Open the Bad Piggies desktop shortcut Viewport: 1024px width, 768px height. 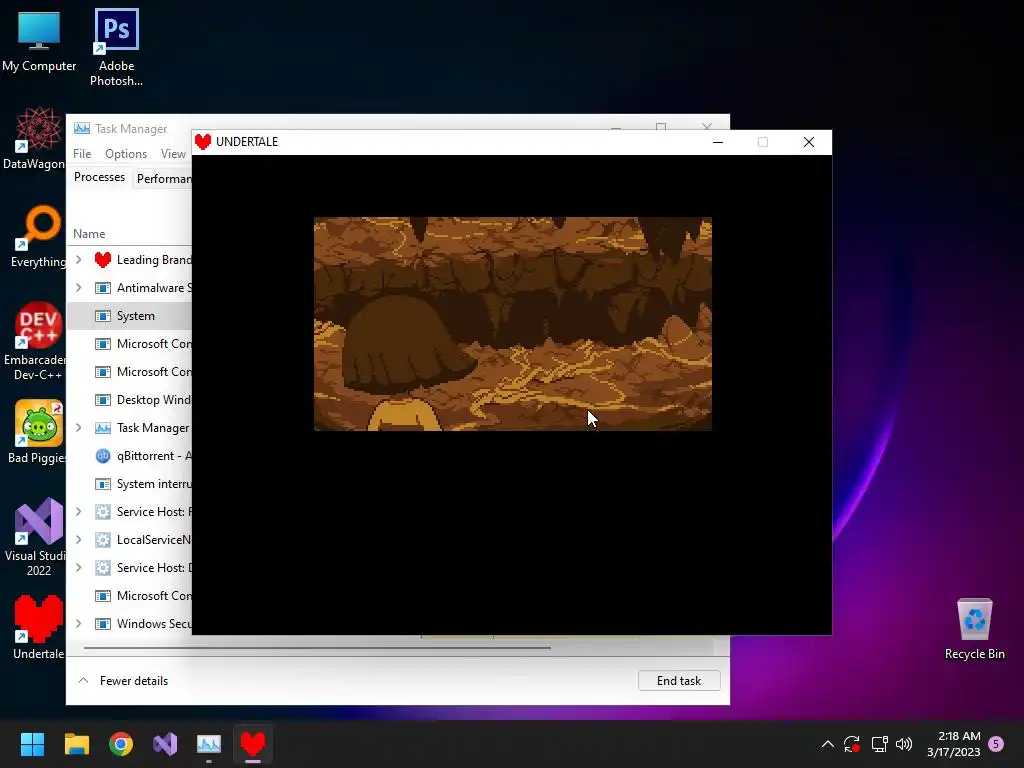point(38,431)
